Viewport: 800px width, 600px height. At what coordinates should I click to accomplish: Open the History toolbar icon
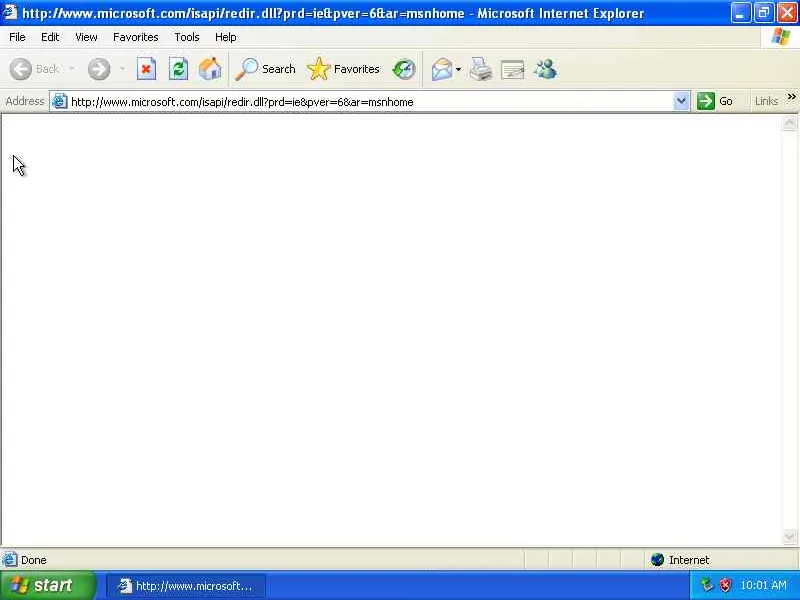click(404, 69)
